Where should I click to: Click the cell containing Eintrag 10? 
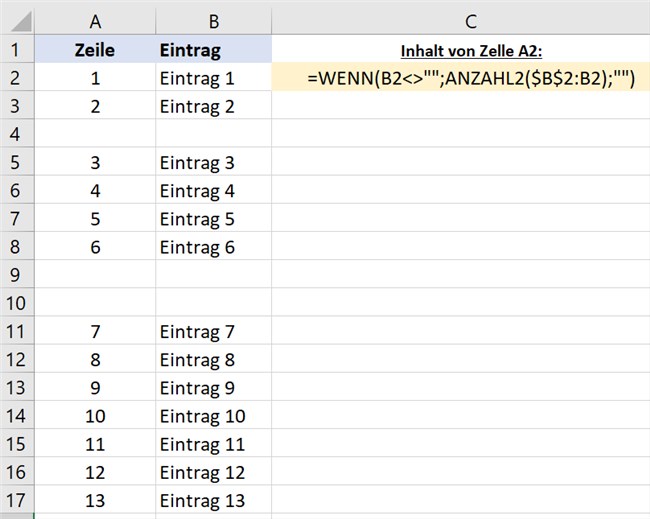(x=213, y=415)
